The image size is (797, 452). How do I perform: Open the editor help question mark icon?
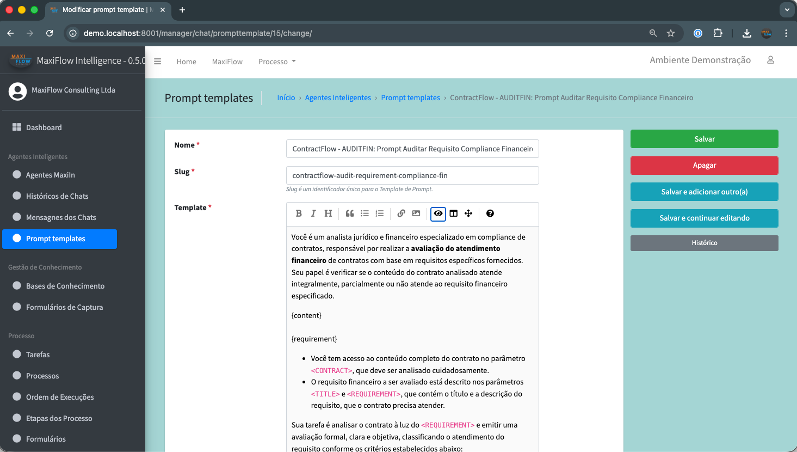pyautogui.click(x=490, y=214)
